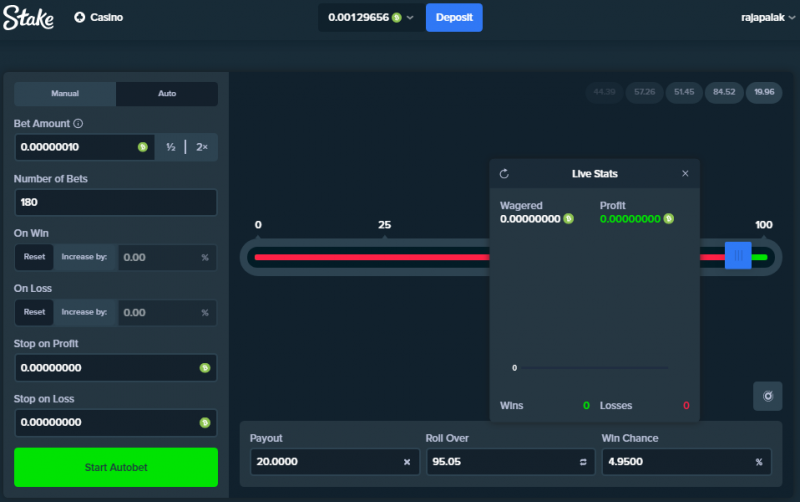800x502 pixels.
Task: Toggle Roll Over/Under swap icon
Action: click(x=583, y=462)
